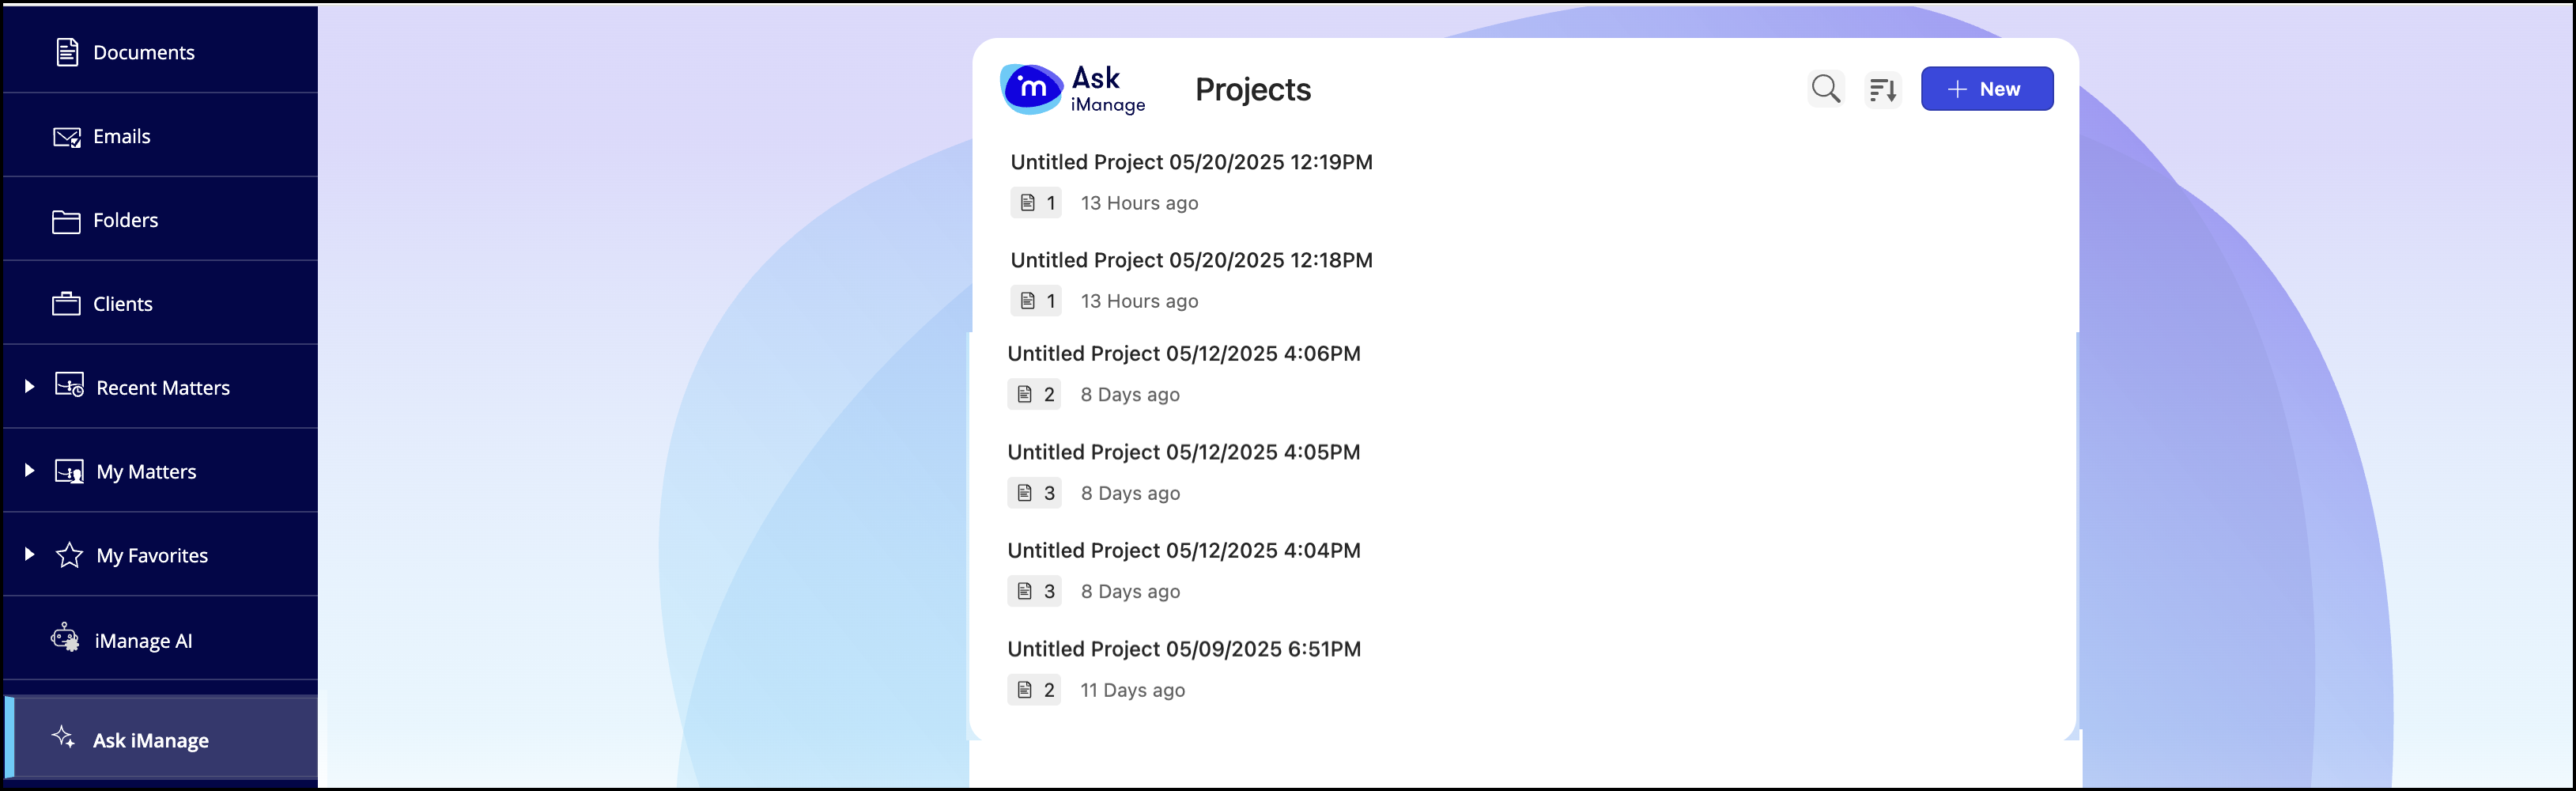The width and height of the screenshot is (2576, 791).
Task: Create a project with the New button
Action: (x=1986, y=89)
